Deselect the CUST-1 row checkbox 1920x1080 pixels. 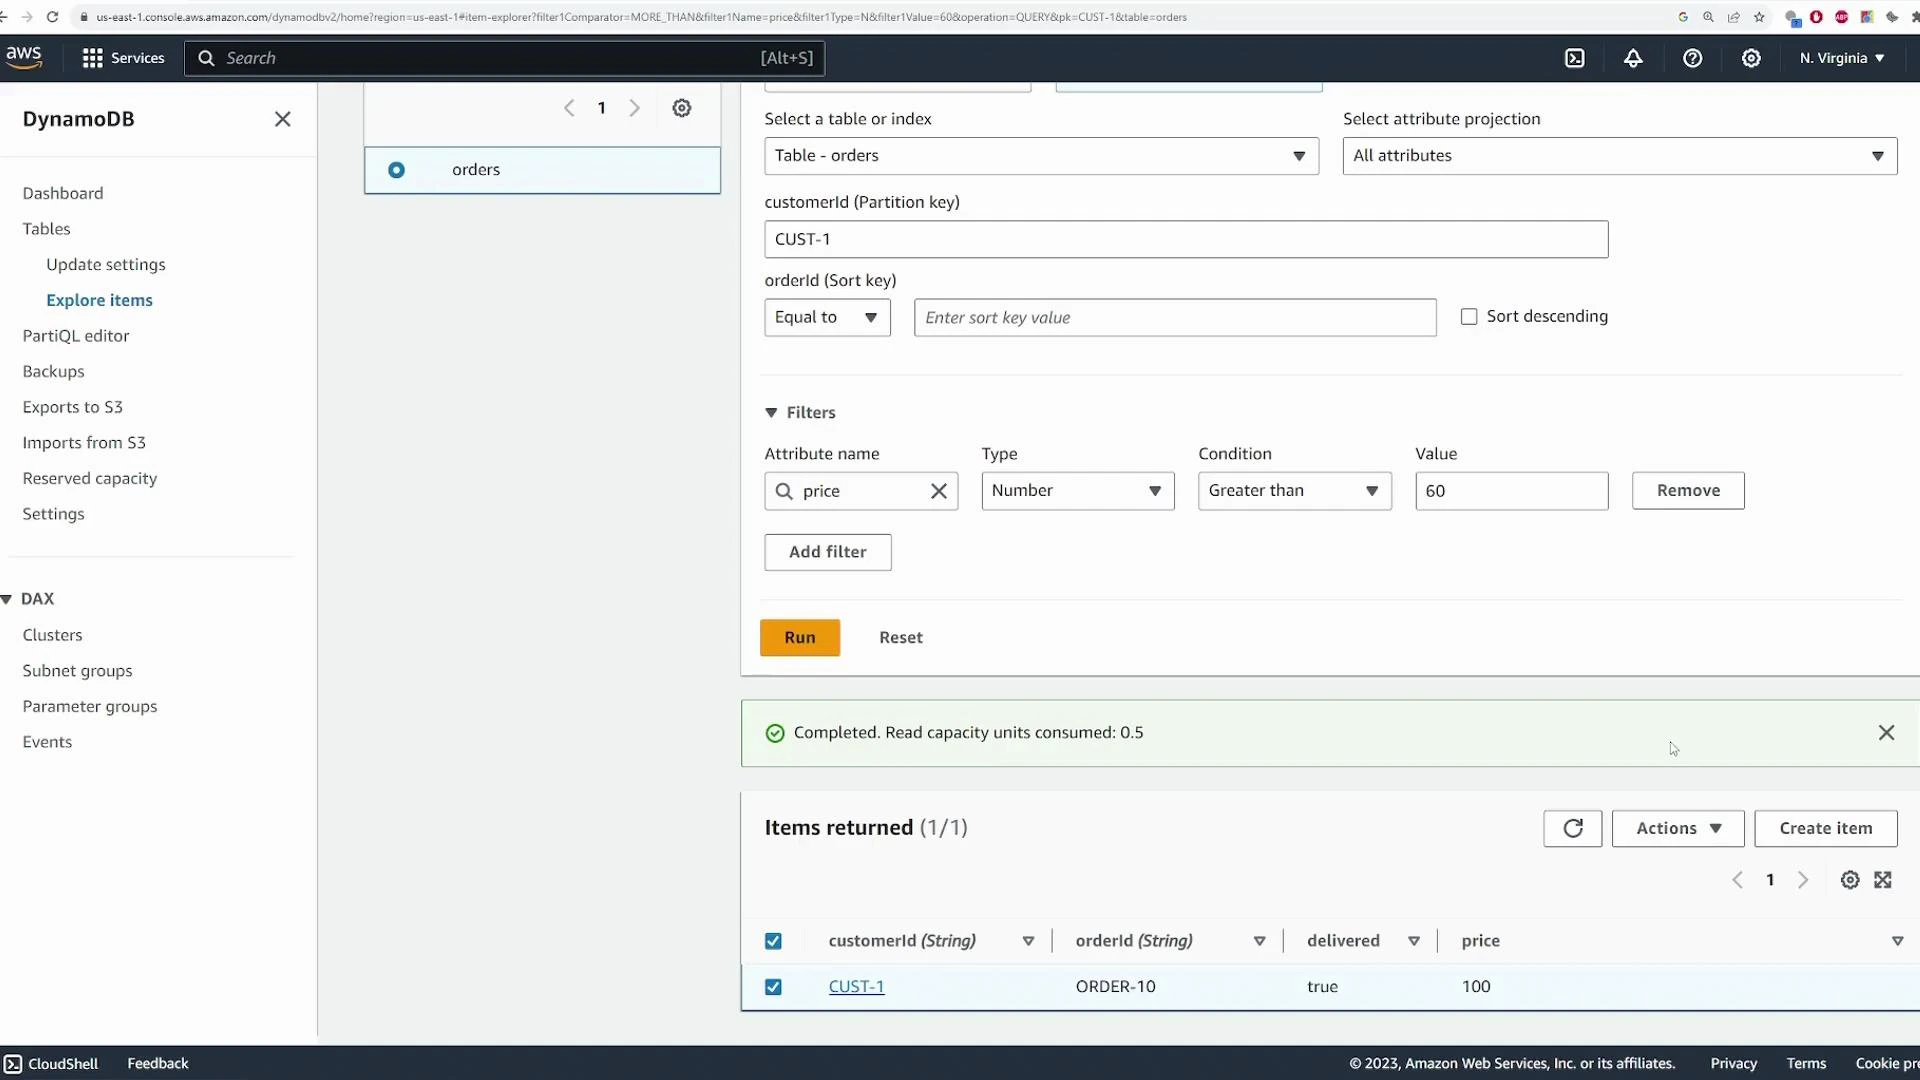tap(773, 986)
